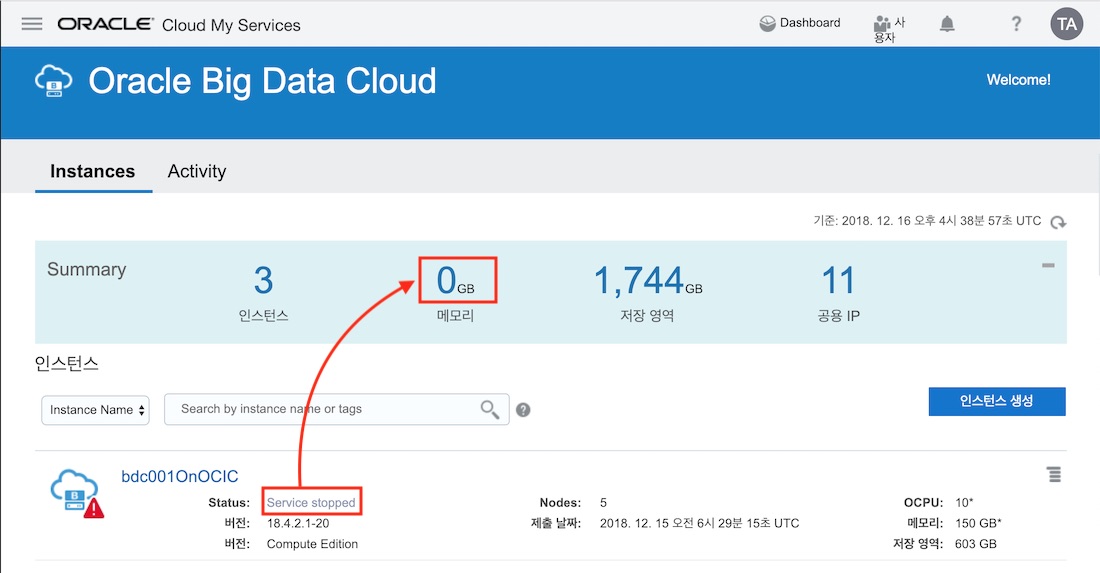The image size is (1100, 573).
Task: Open the bdc001OnOCIC instance link
Action: [x=180, y=476]
